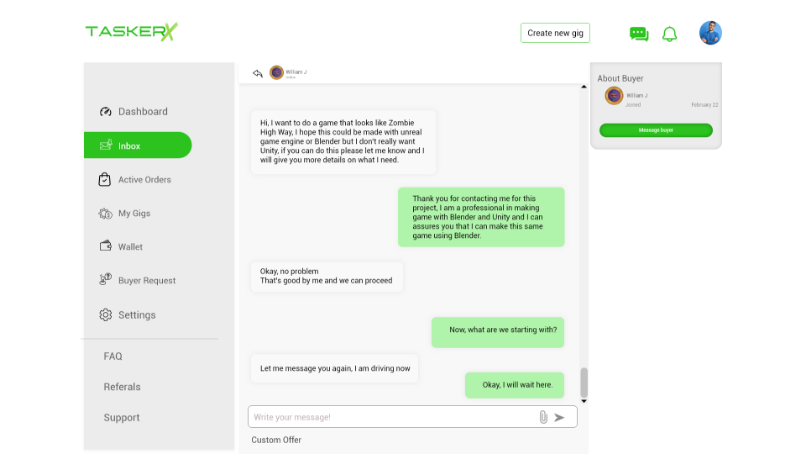The height and width of the screenshot is (454, 806).
Task: Click the Dashboard speedometer icon
Action: (105, 112)
